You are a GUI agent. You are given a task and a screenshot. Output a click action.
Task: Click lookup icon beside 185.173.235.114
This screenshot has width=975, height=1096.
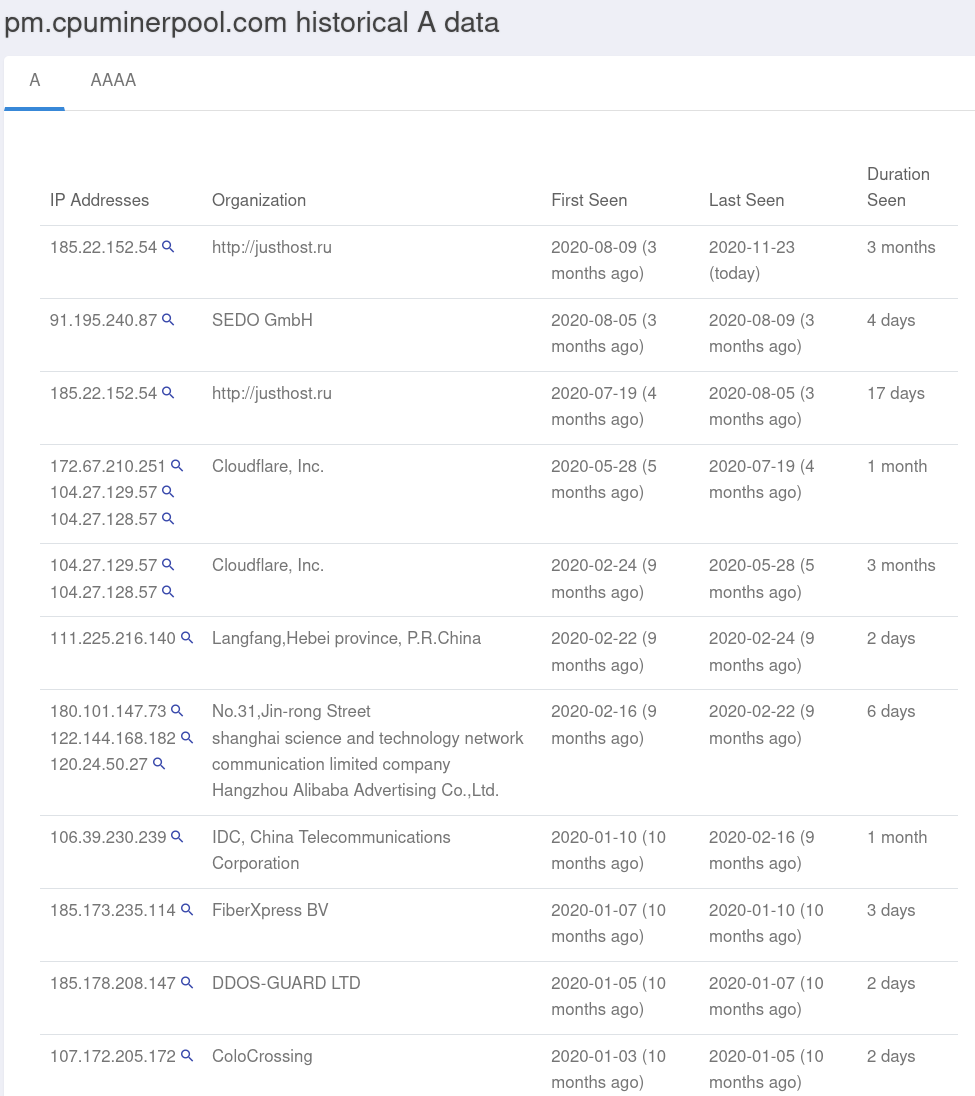tap(187, 910)
